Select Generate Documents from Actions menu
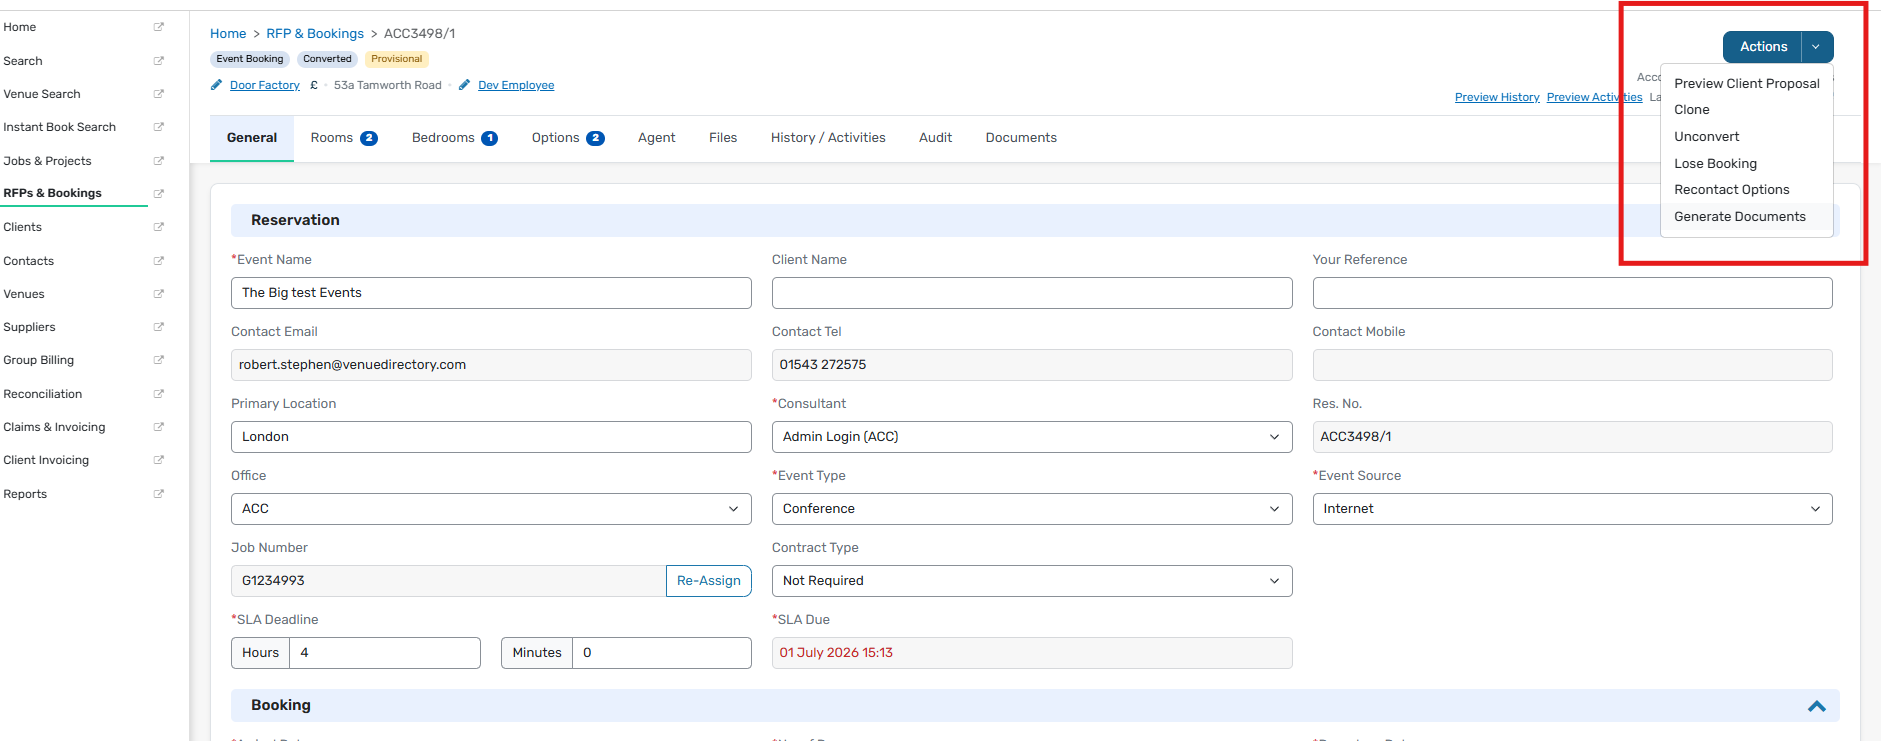Image resolution: width=1881 pixels, height=741 pixels. tap(1740, 217)
